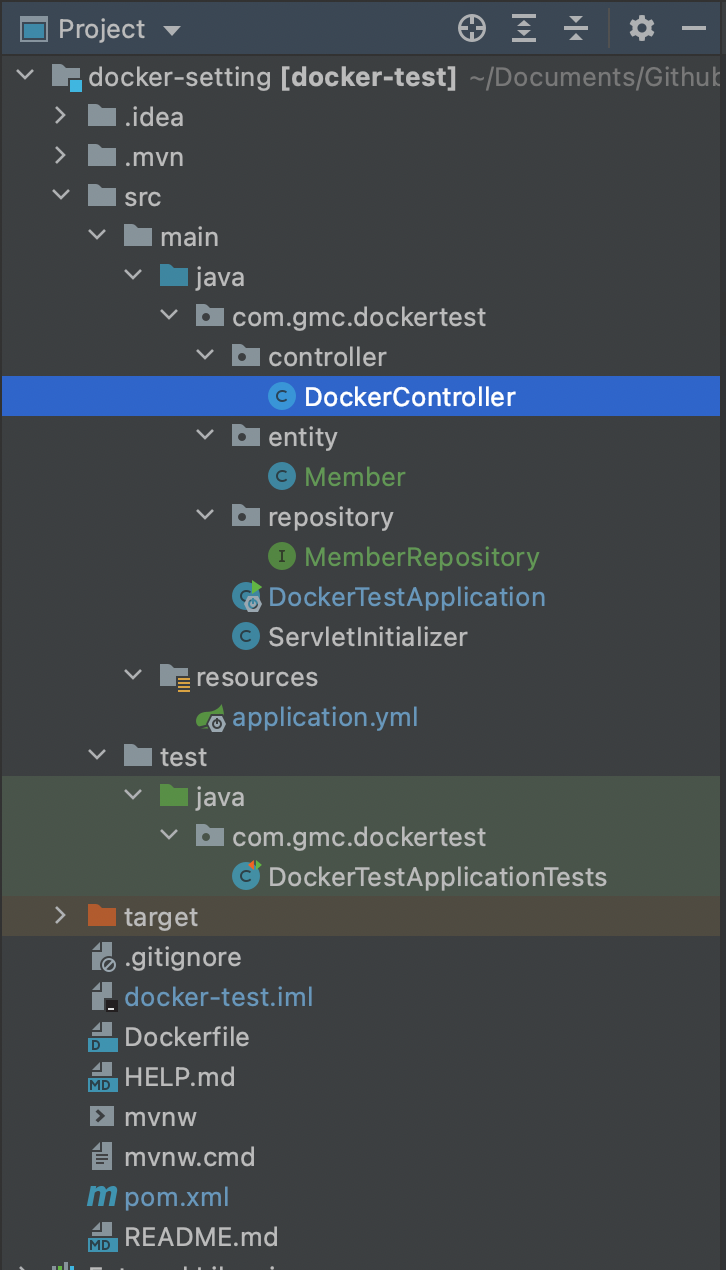
Task: Collapse the resources folder
Action: [x=133, y=676]
